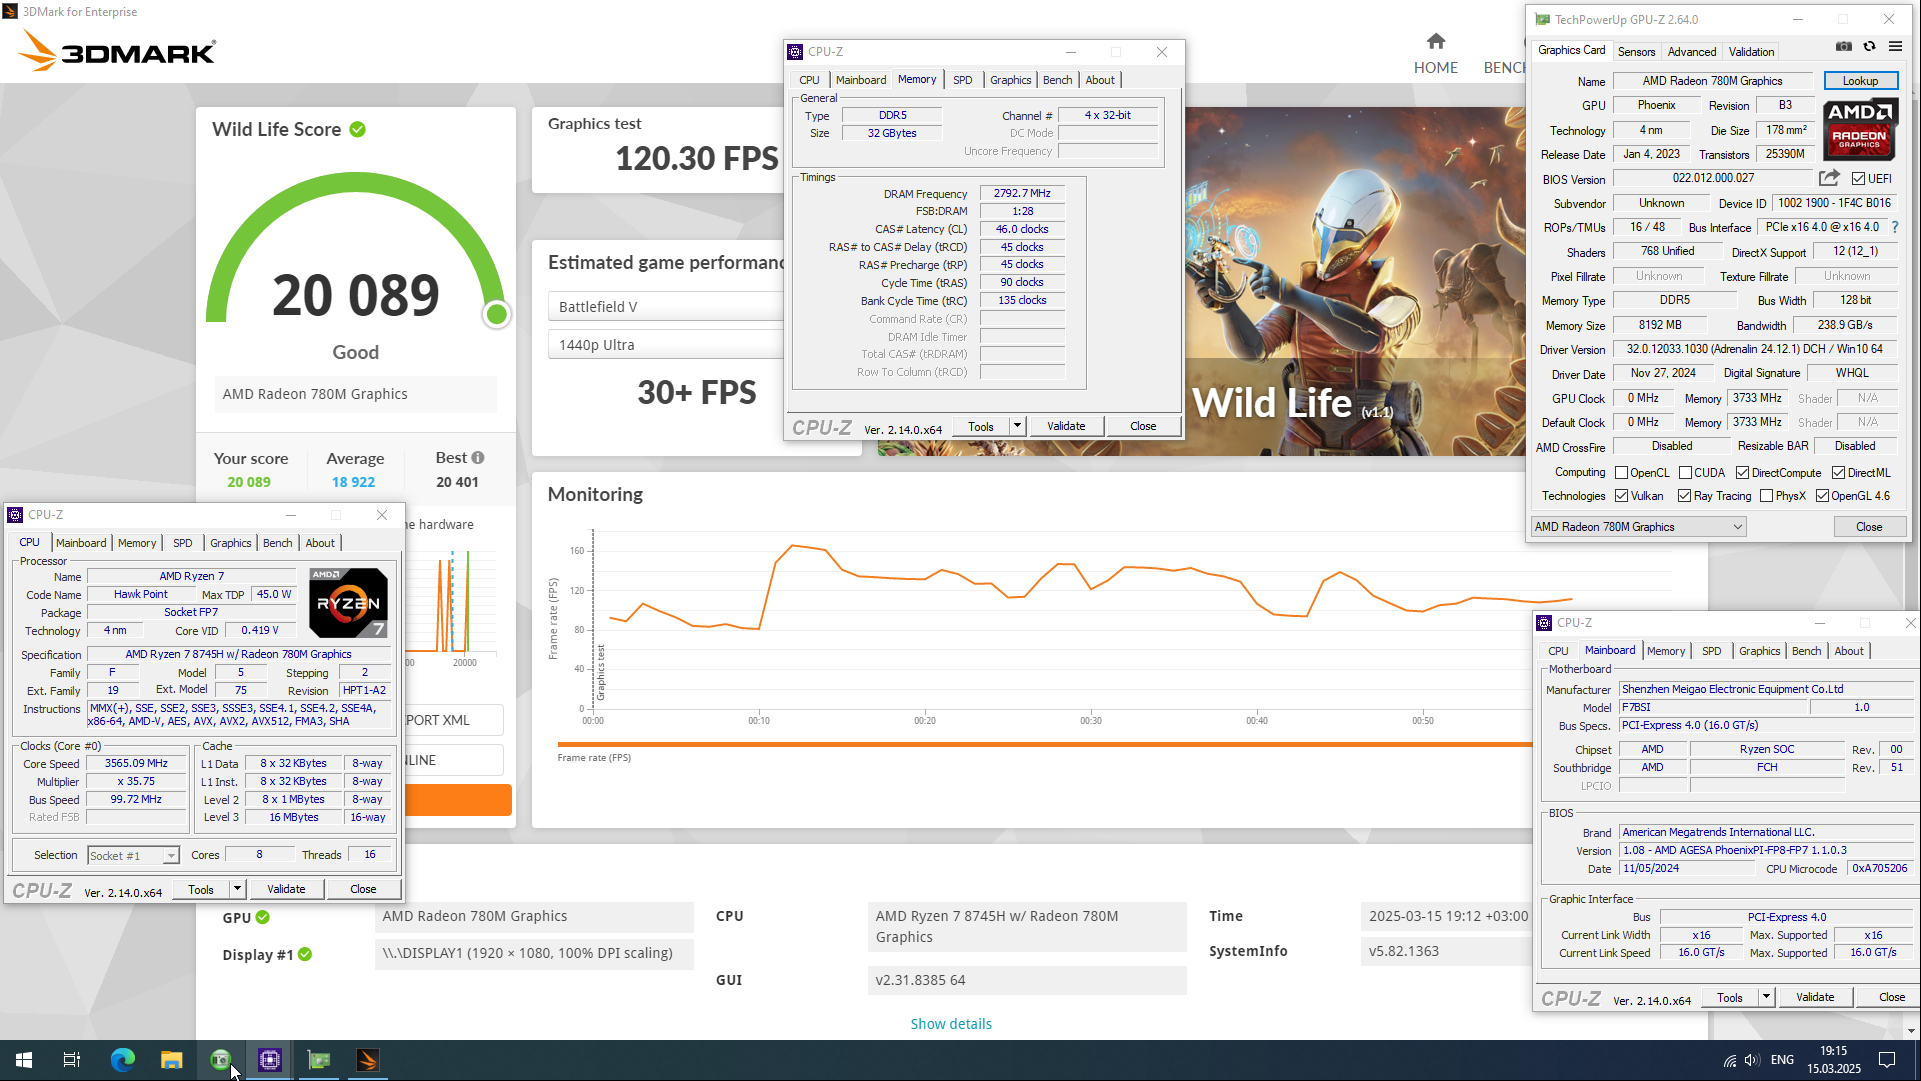Open Graphics tab in the CPU-Z CPU window
The height and width of the screenshot is (1081, 1921).
[231, 543]
